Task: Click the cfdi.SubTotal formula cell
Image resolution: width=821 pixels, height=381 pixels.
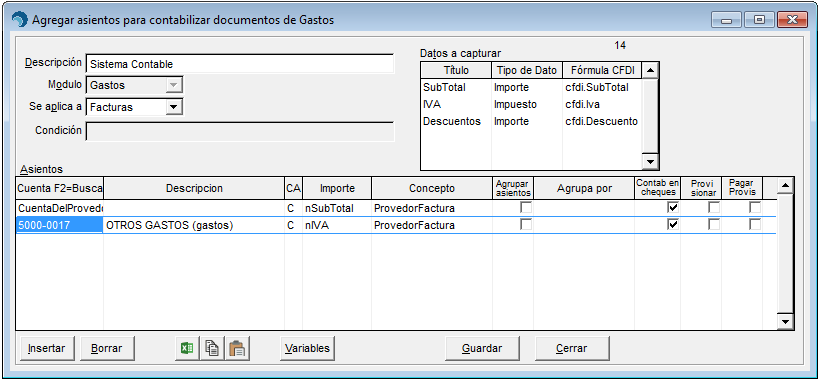Action: coord(602,87)
